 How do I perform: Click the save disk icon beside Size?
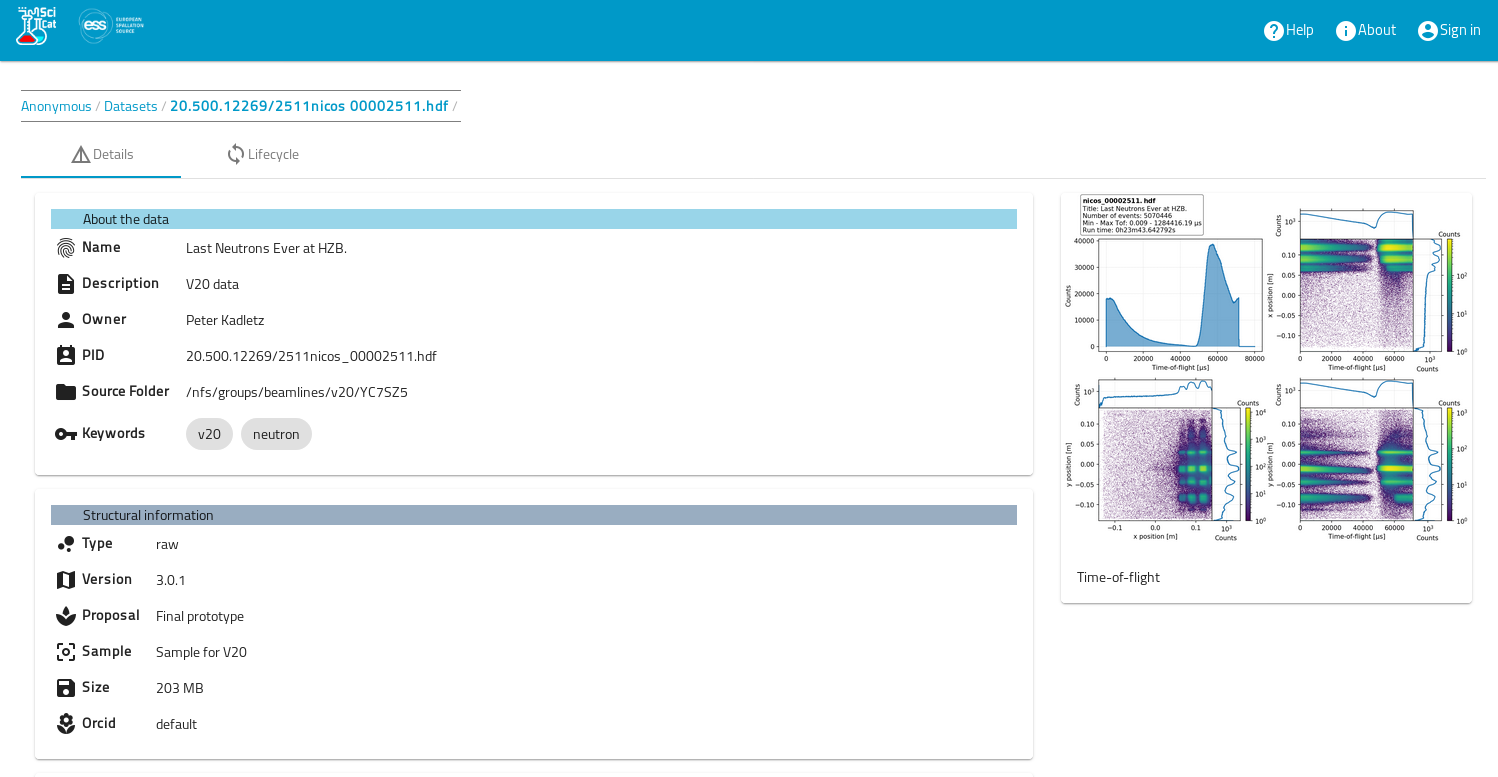[x=66, y=688]
